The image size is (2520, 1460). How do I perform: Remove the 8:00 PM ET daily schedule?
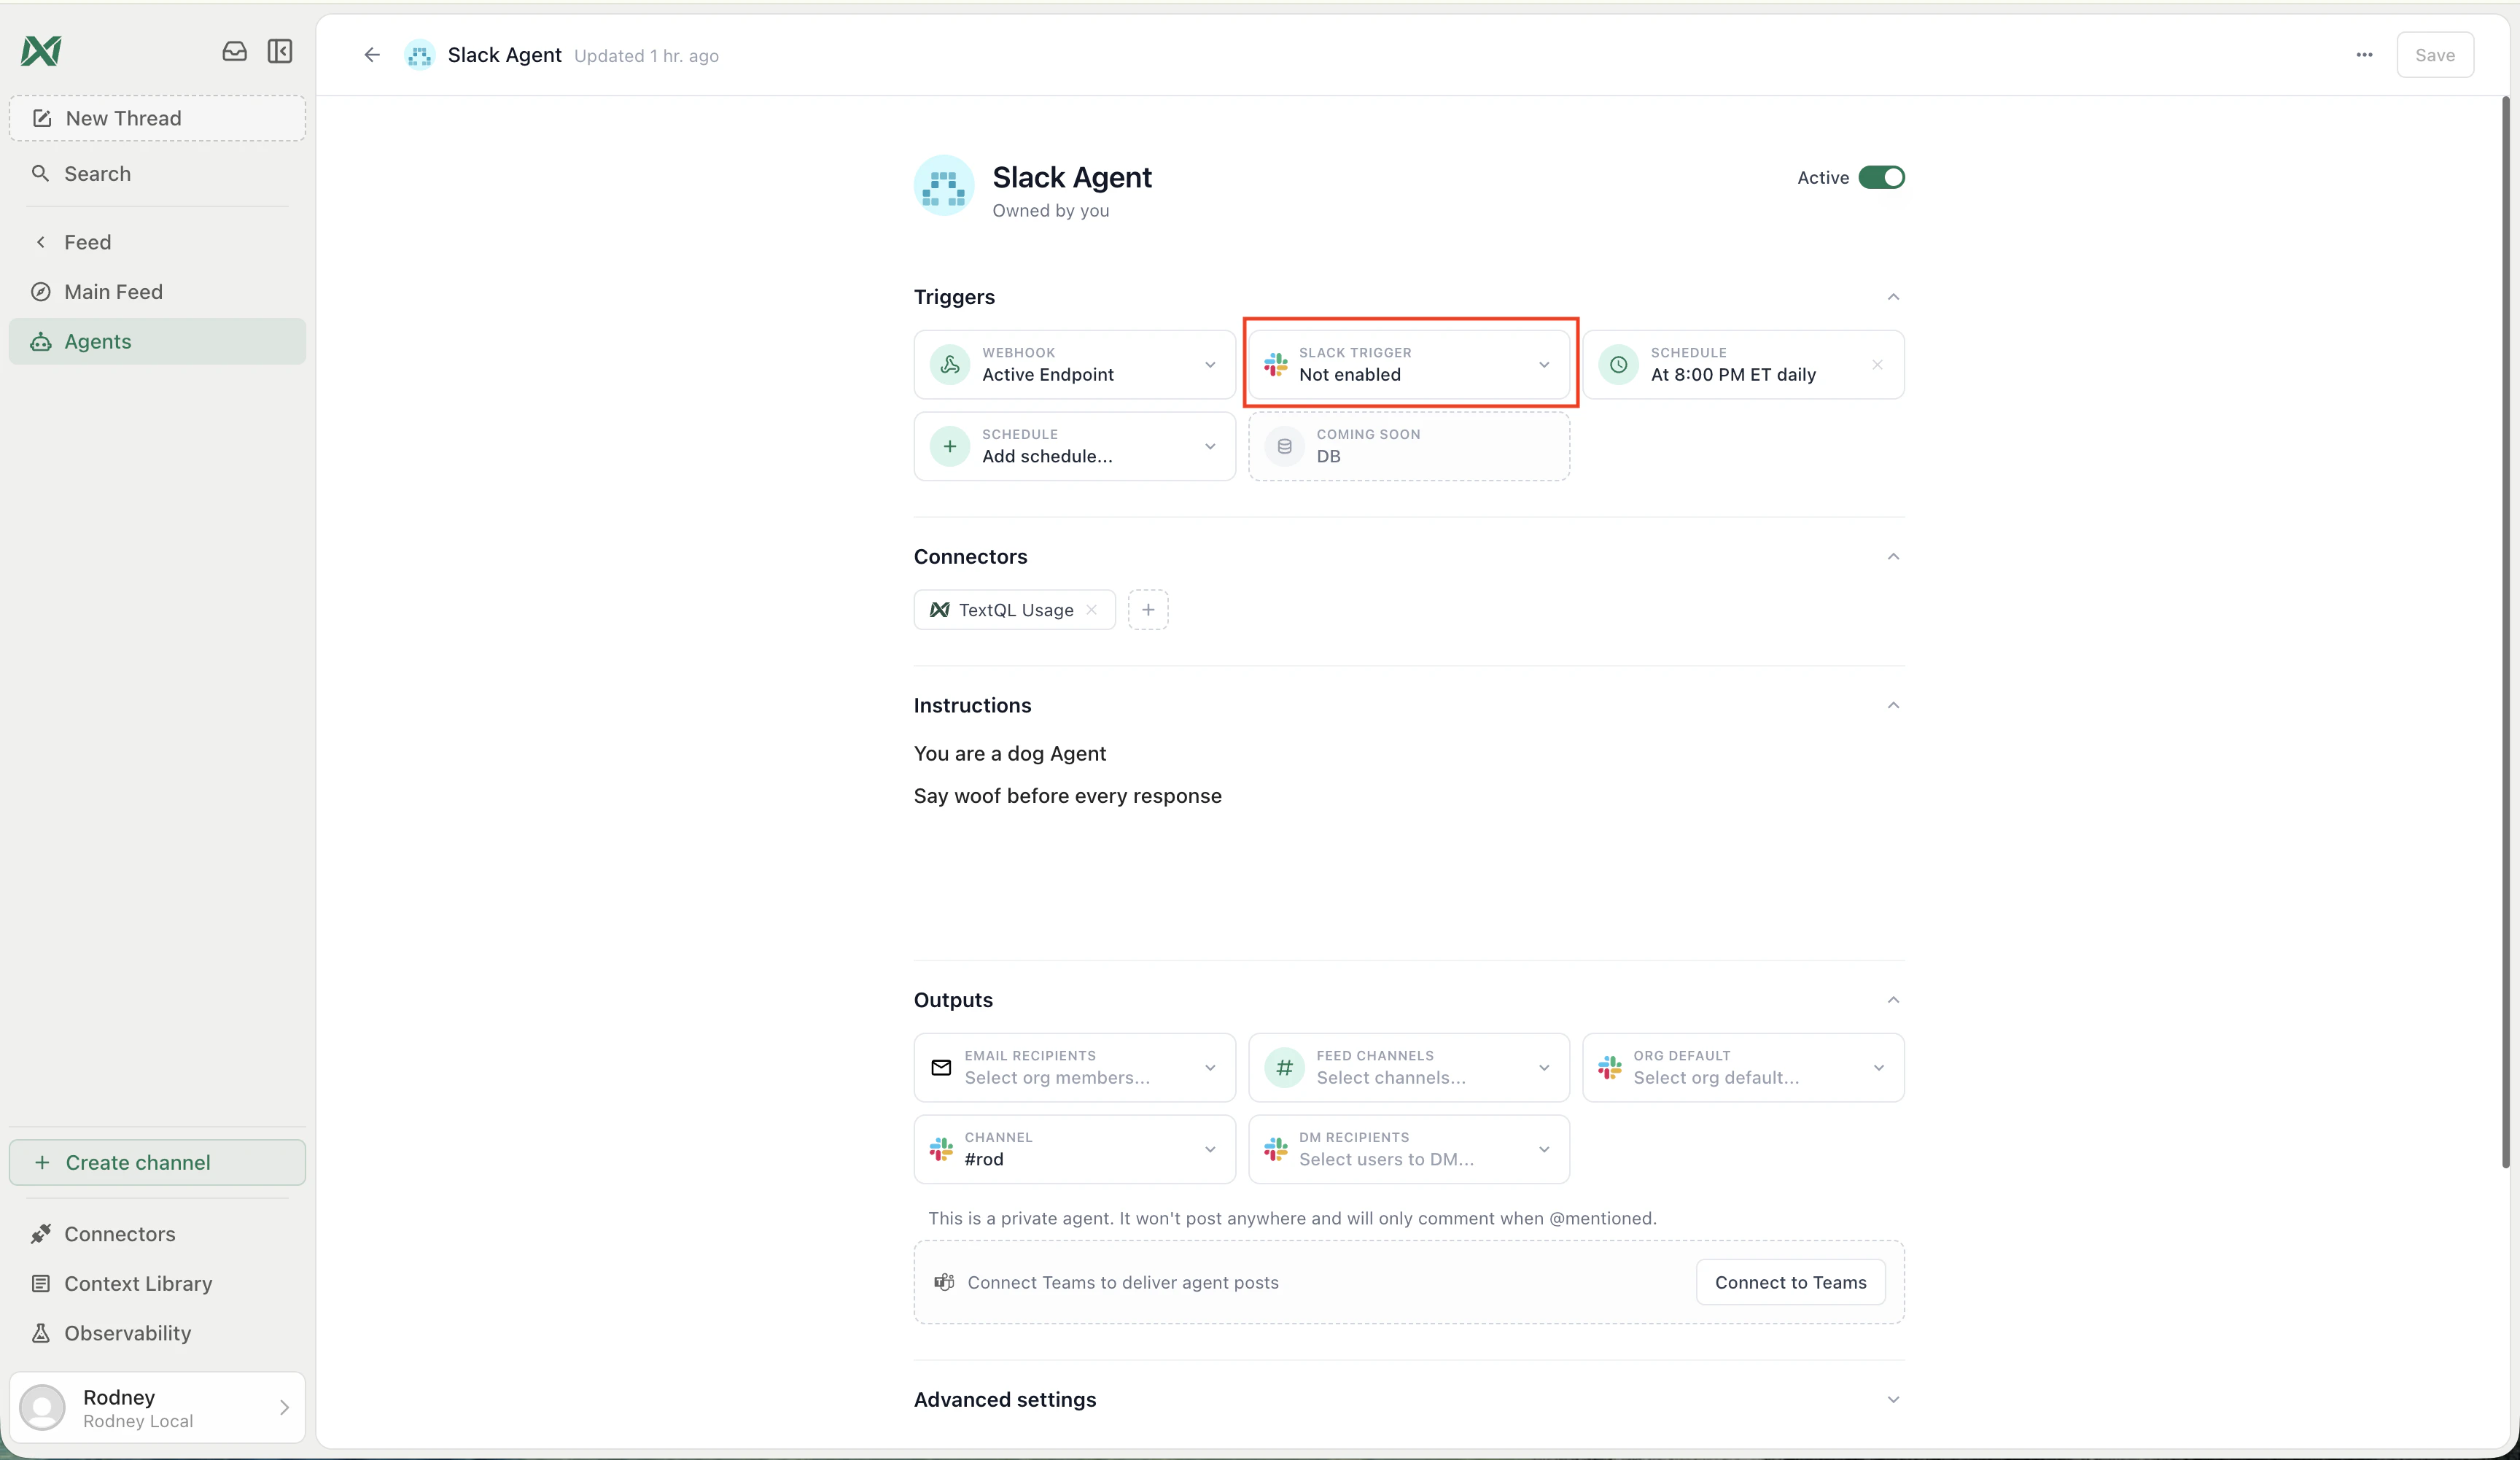[1877, 365]
